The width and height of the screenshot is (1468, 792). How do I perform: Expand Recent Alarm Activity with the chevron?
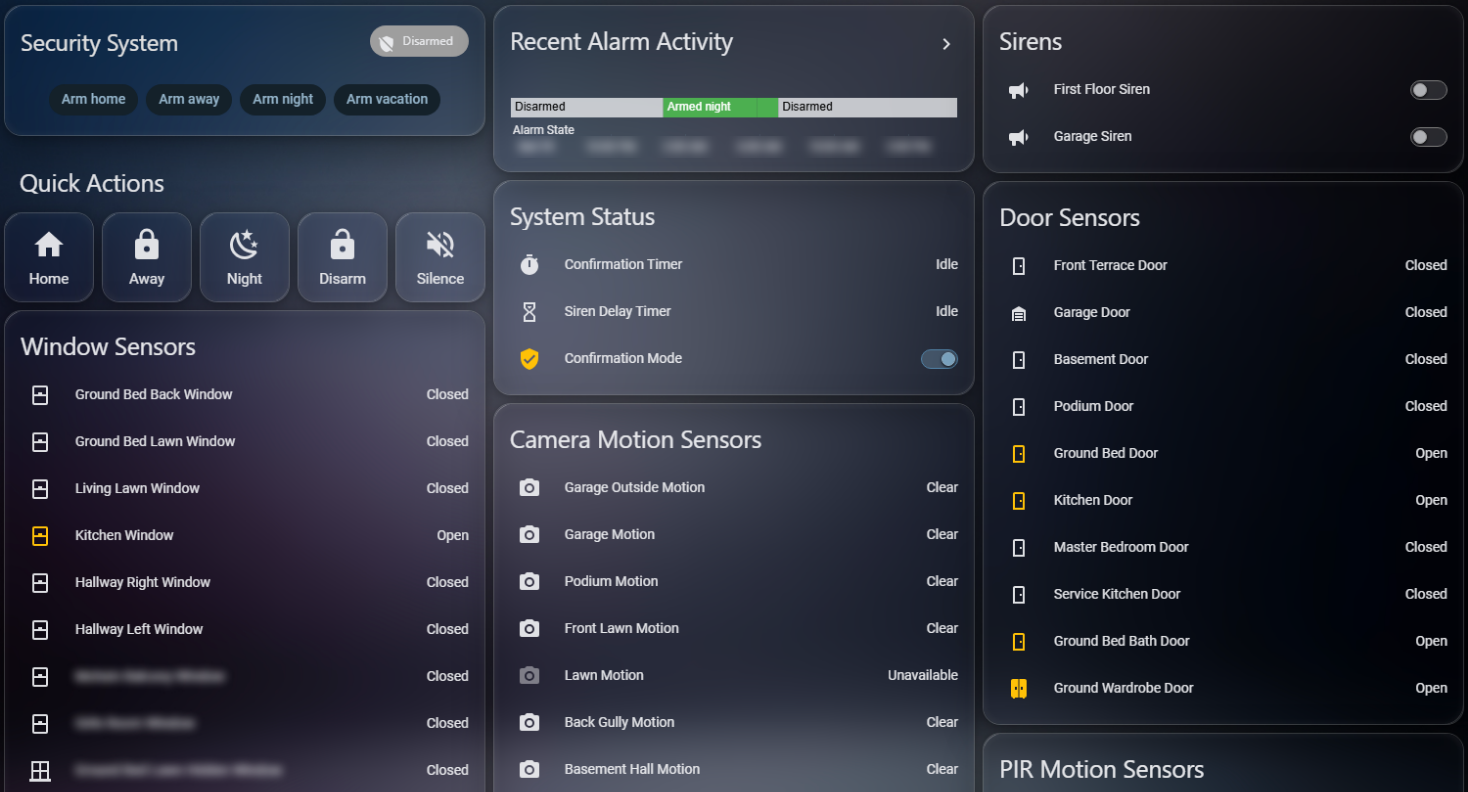click(x=946, y=44)
